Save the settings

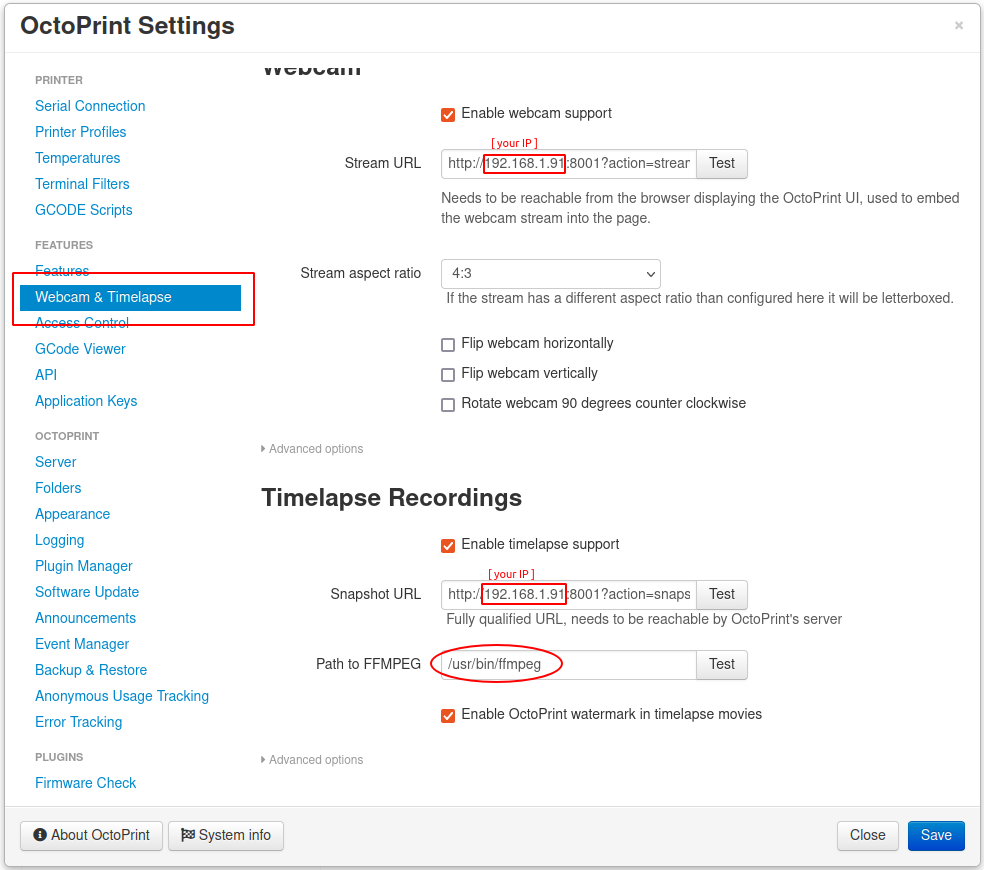936,835
